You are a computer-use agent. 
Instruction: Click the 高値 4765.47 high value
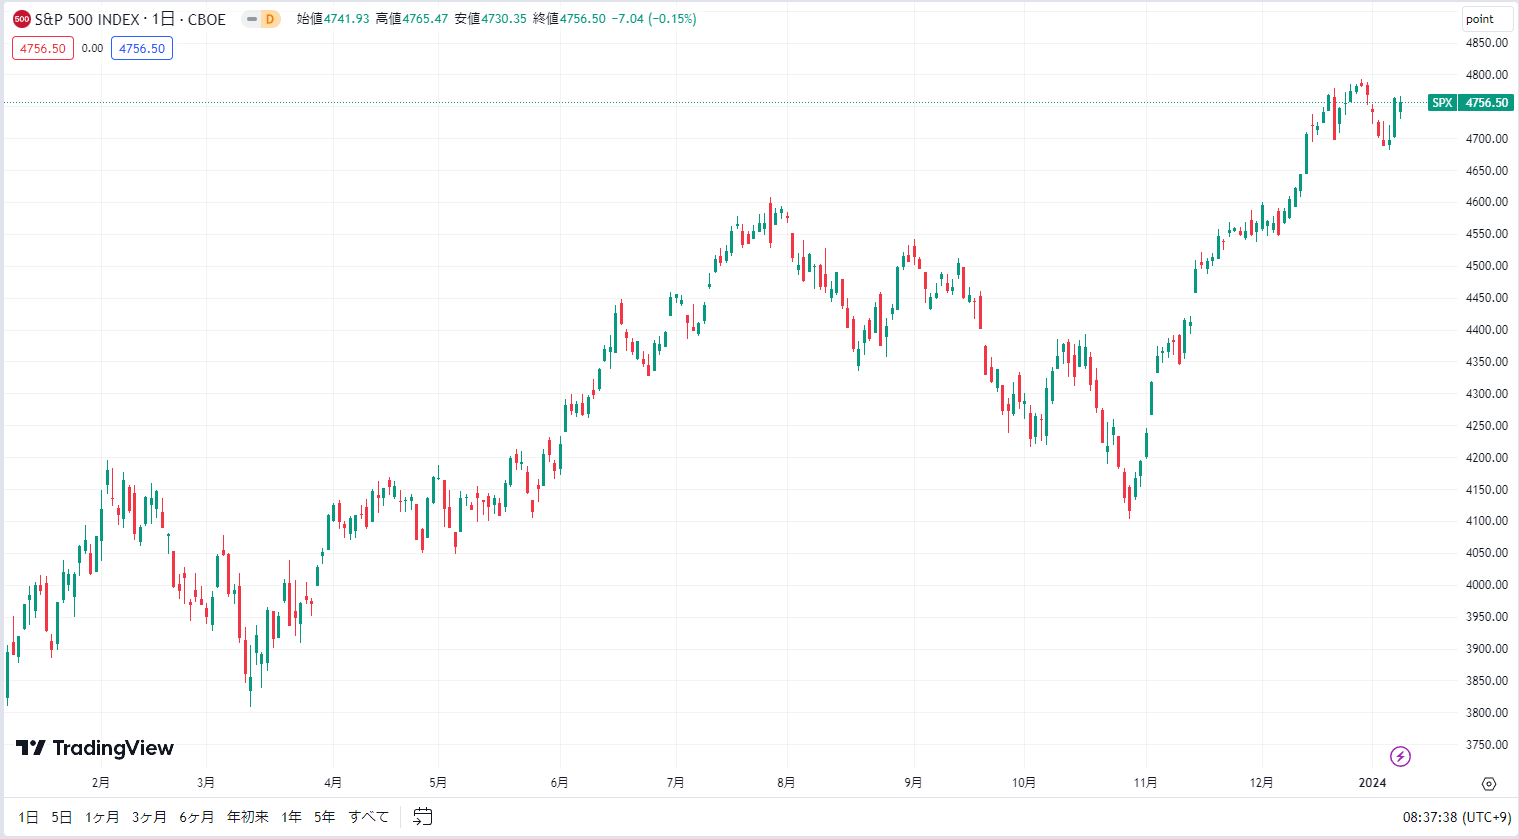pyautogui.click(x=412, y=19)
